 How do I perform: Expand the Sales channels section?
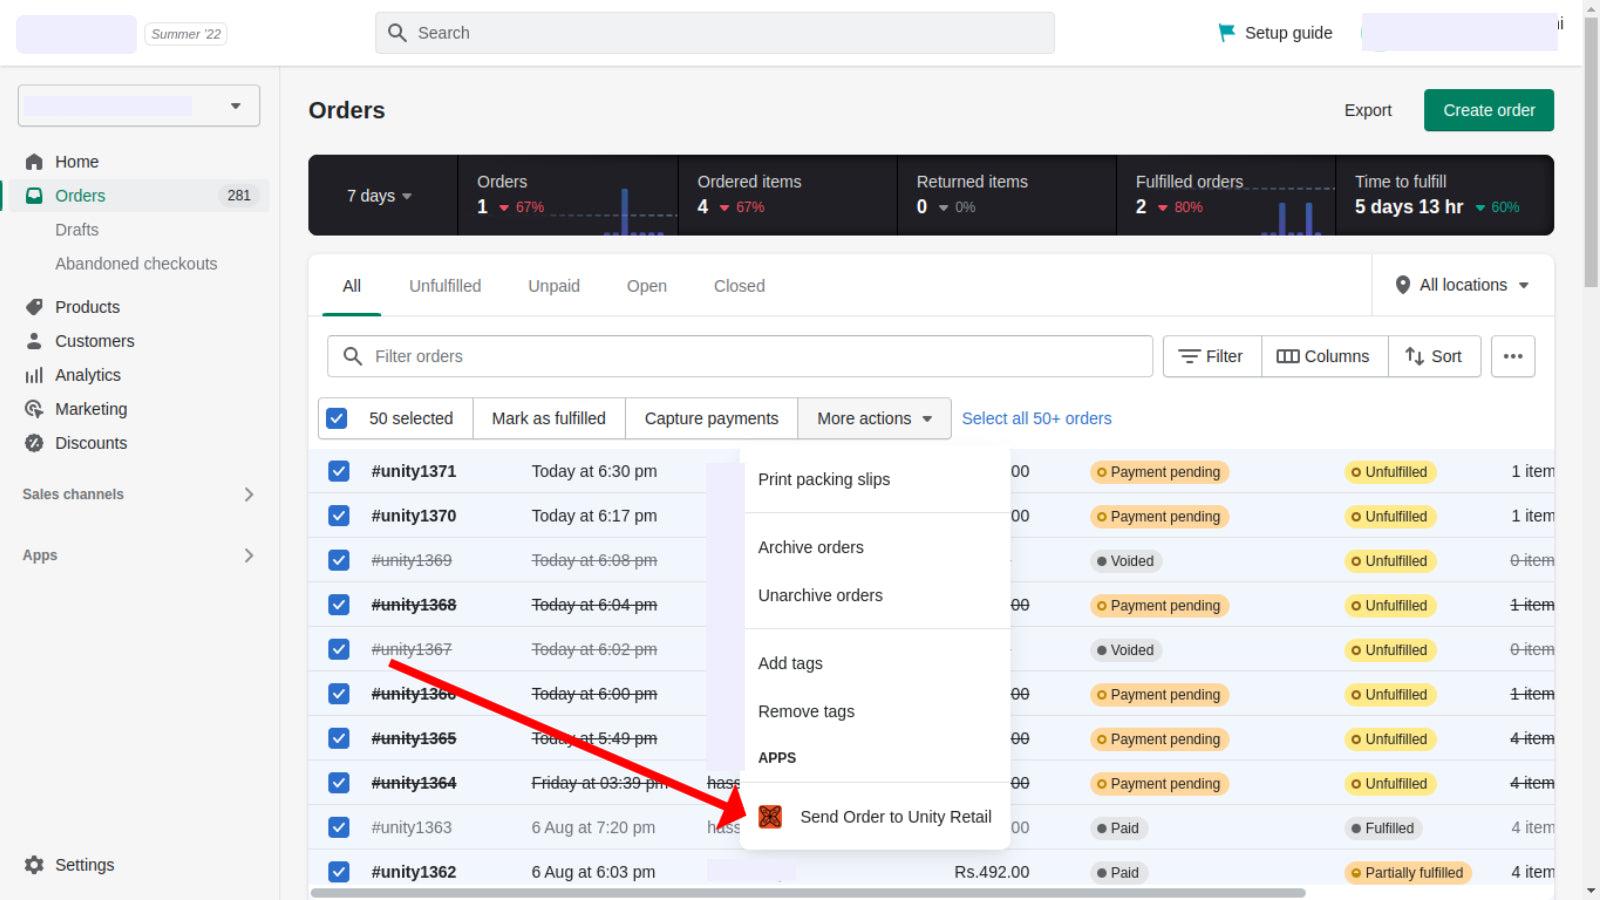coord(248,494)
